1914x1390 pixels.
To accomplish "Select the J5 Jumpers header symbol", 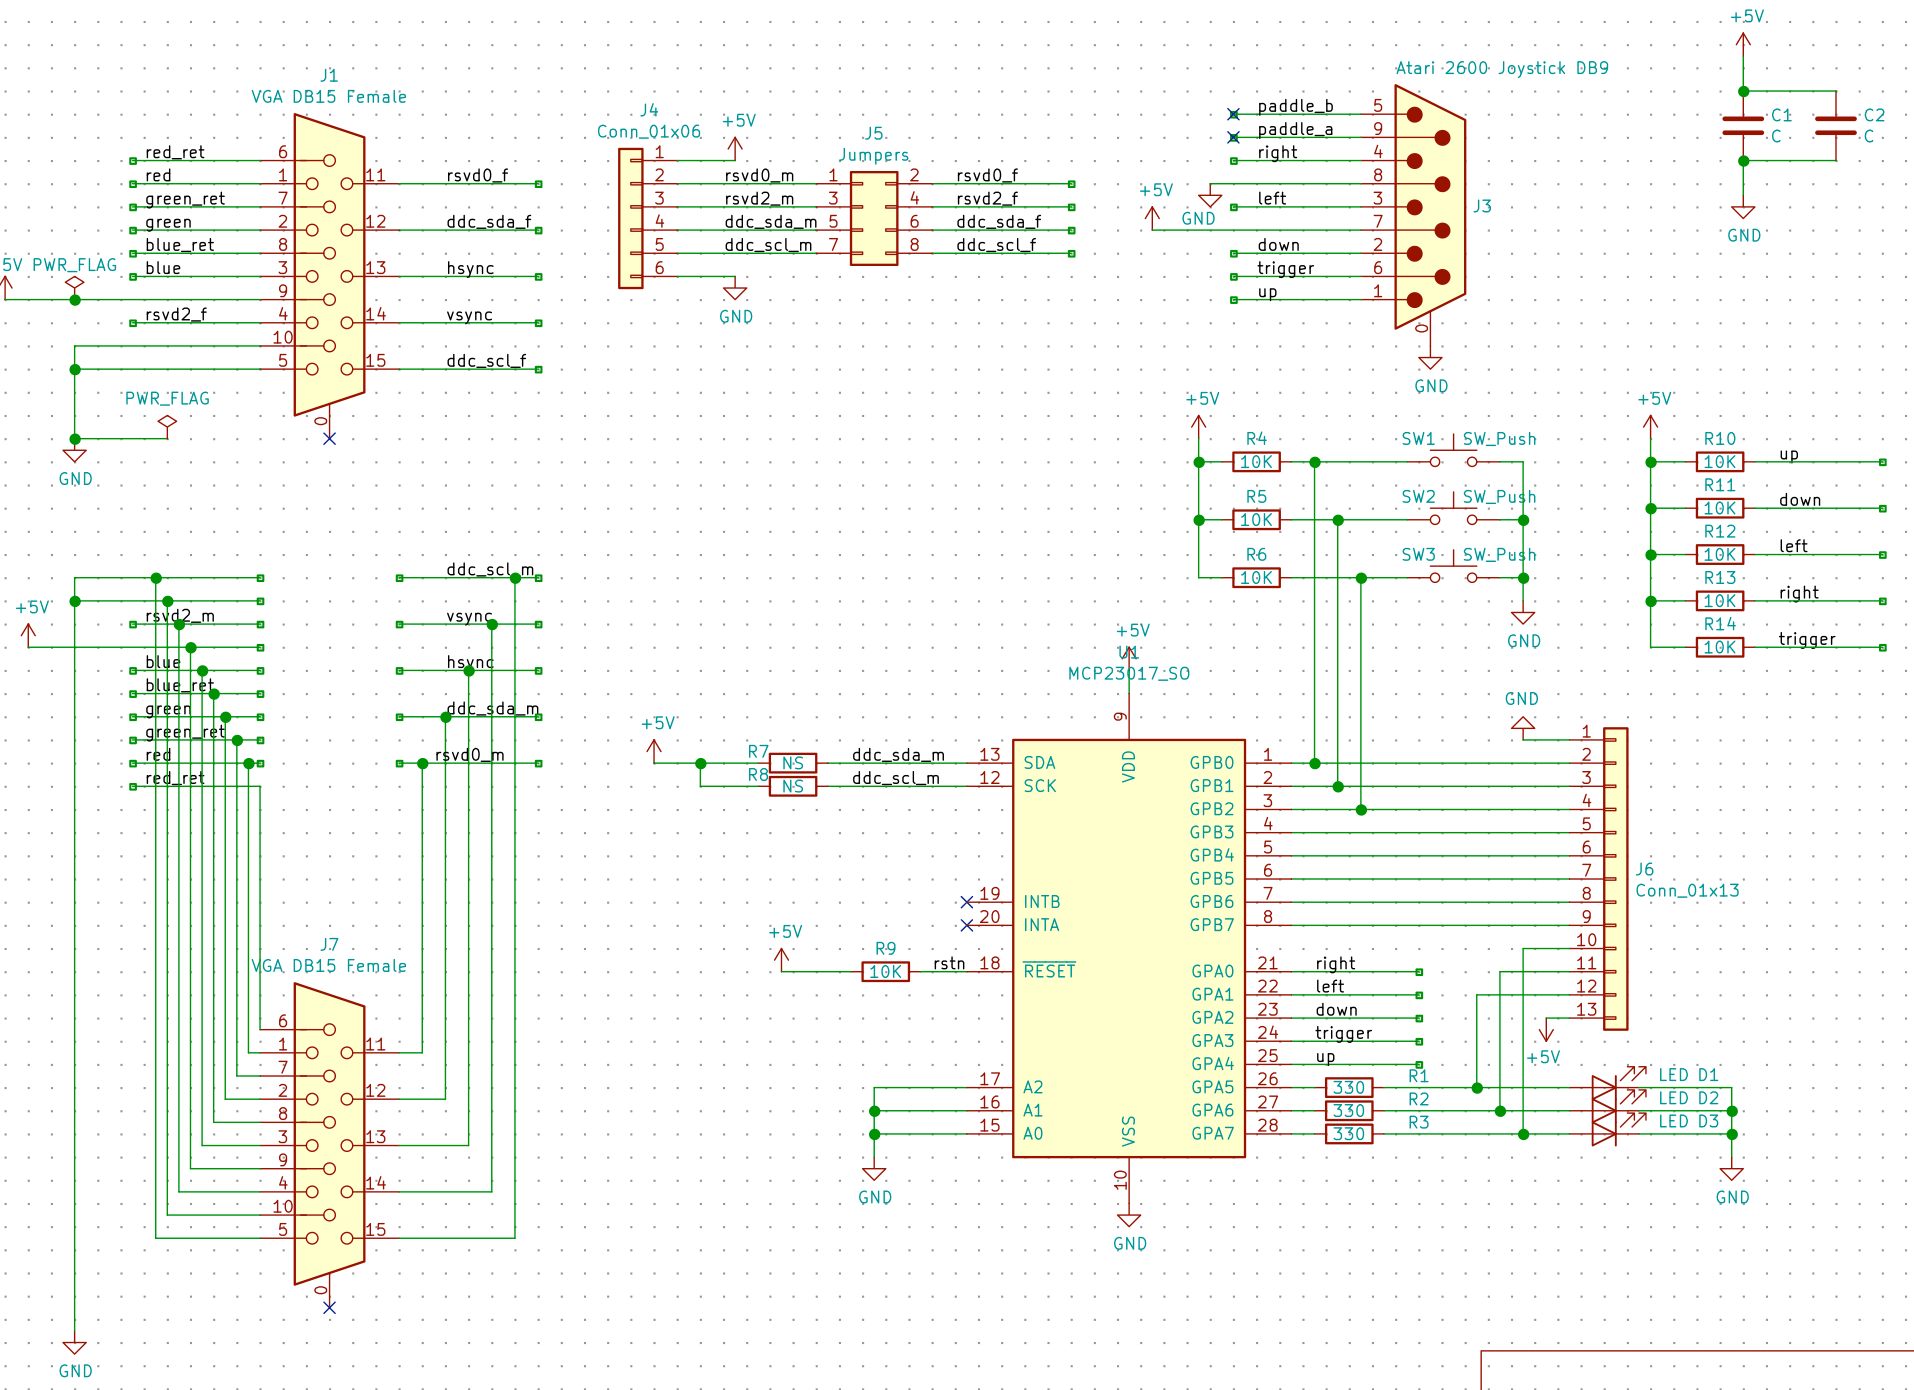I will [874, 218].
